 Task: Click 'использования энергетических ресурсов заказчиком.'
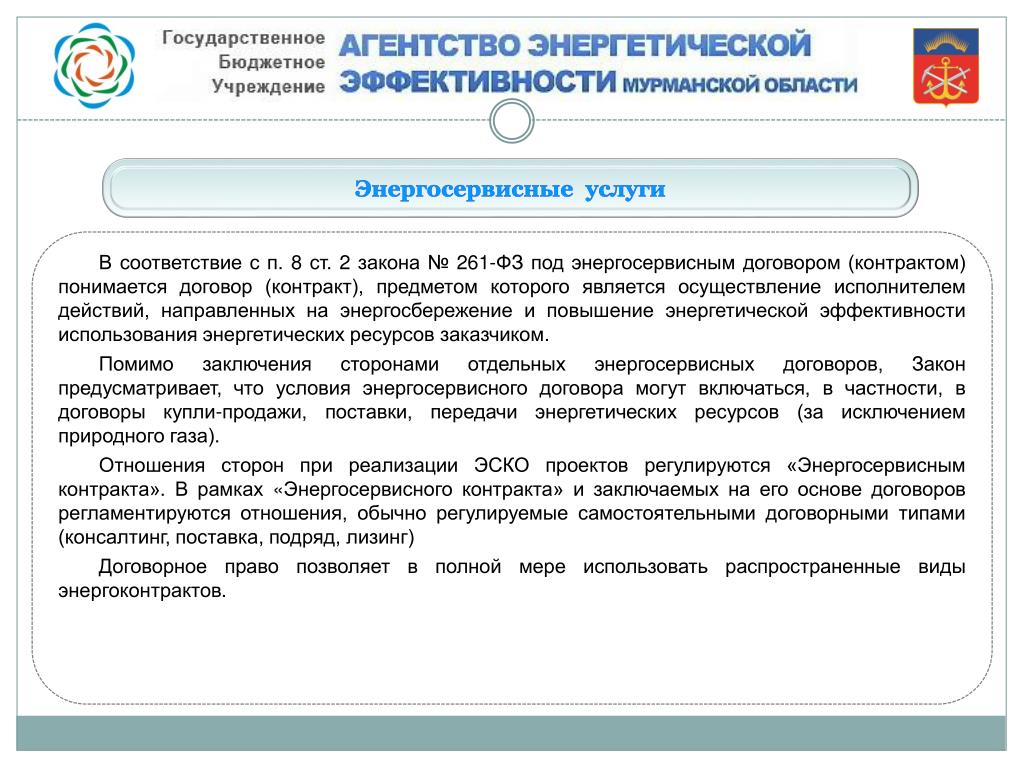[304, 335]
